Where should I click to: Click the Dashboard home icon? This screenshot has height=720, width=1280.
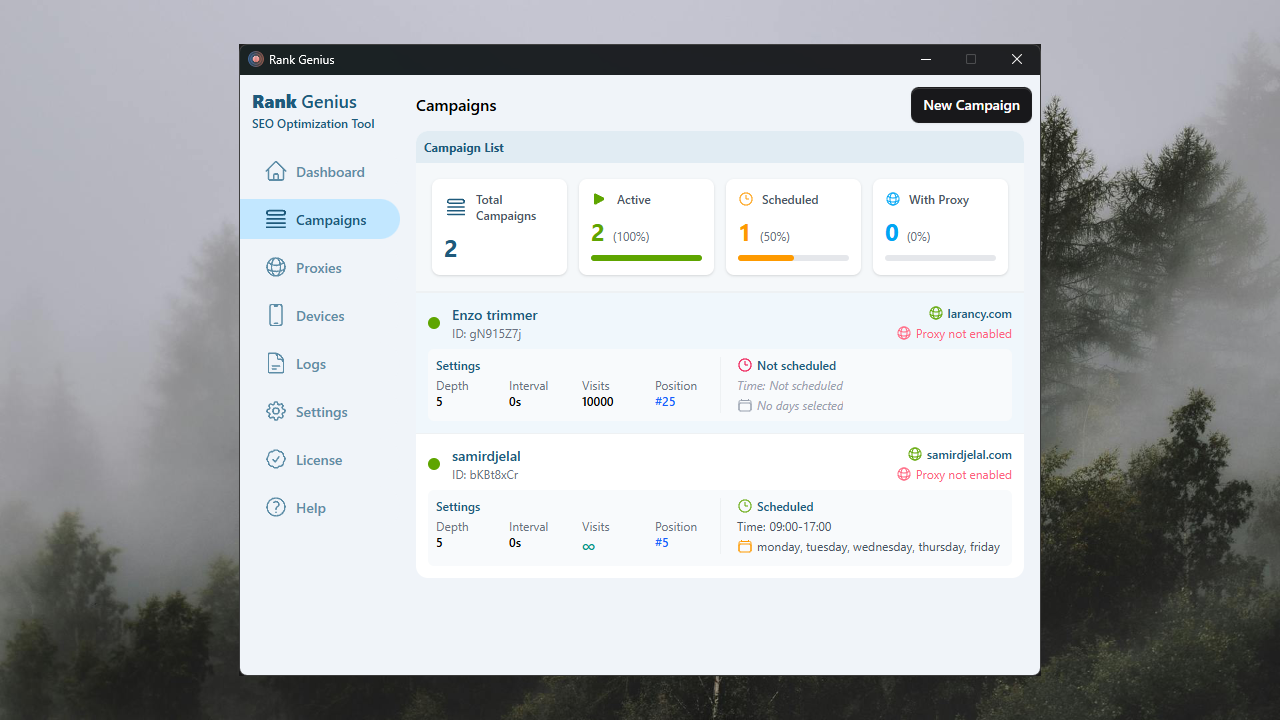click(276, 172)
